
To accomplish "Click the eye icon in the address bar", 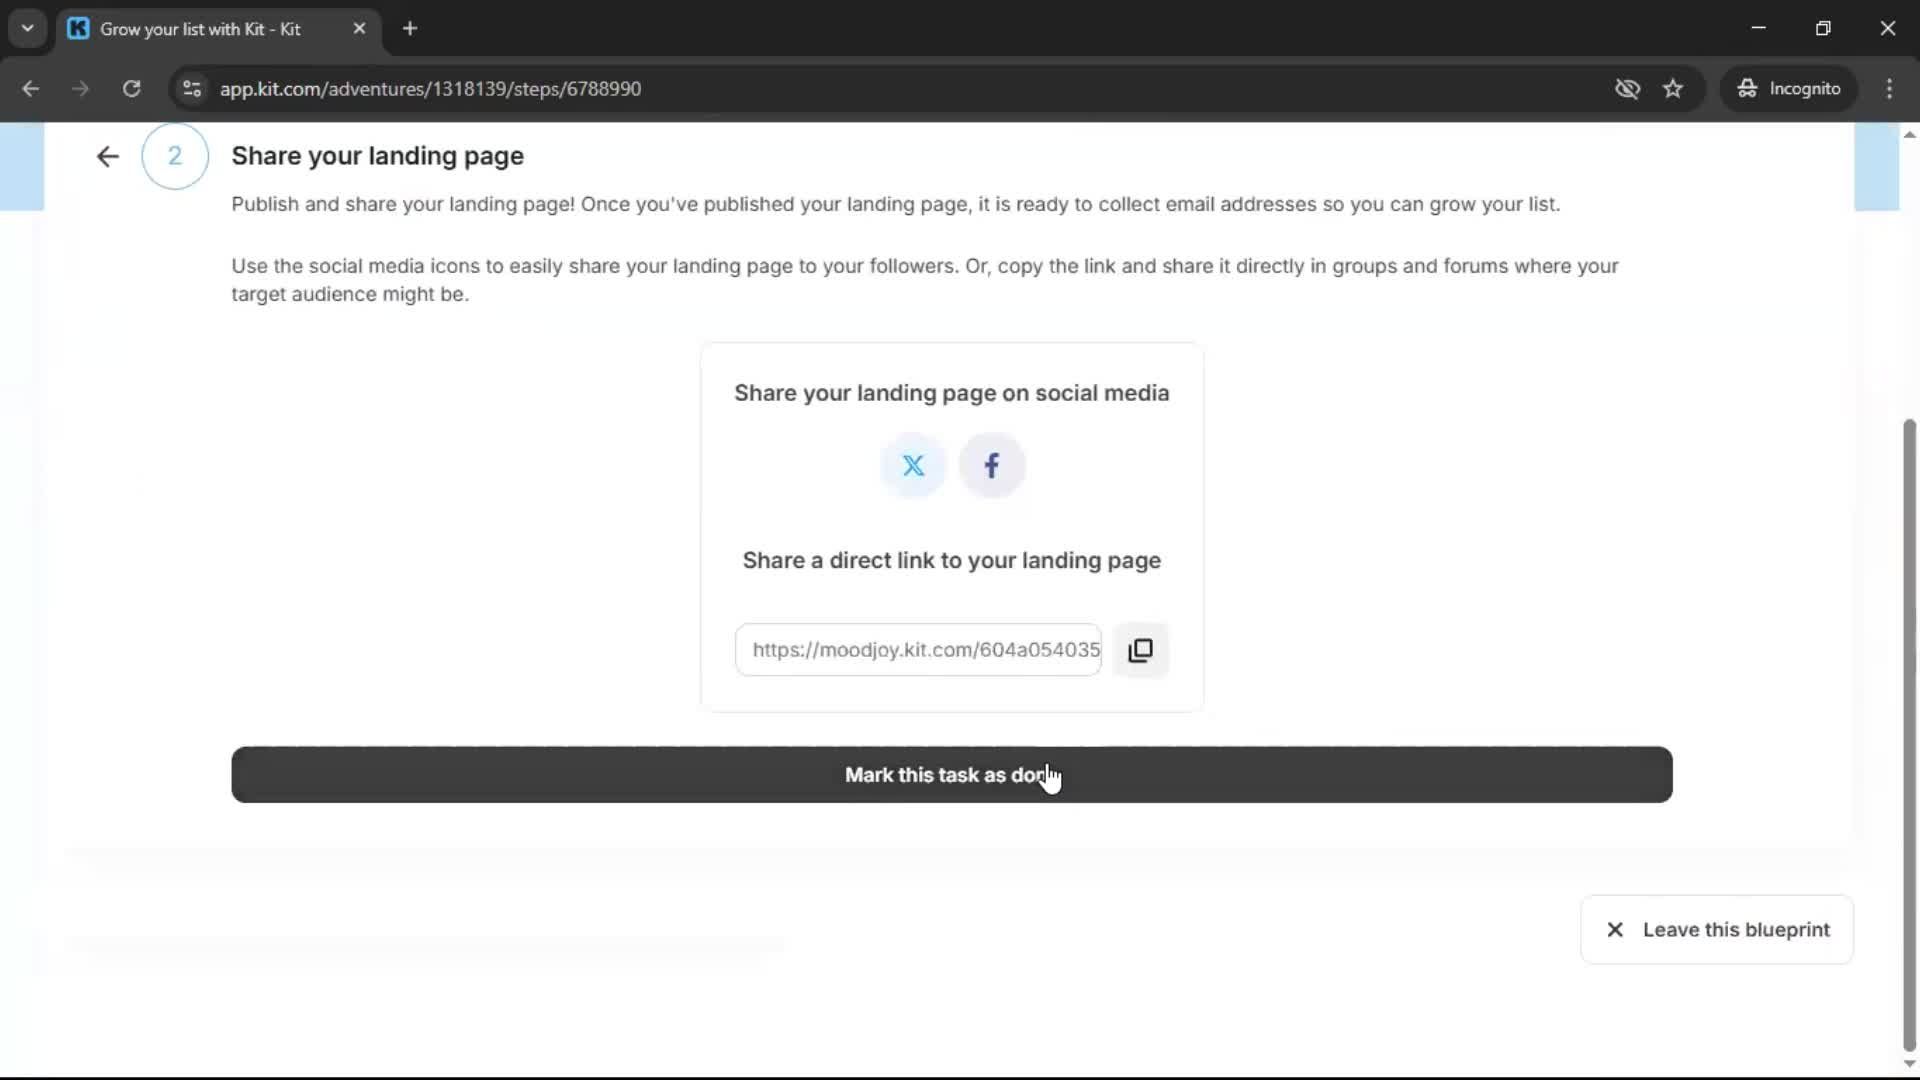I will (x=1628, y=88).
